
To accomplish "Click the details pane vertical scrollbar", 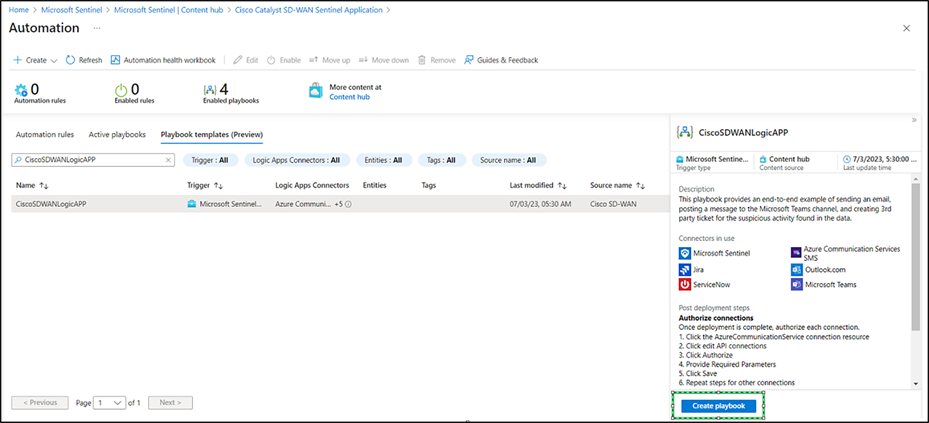I will (915, 257).
